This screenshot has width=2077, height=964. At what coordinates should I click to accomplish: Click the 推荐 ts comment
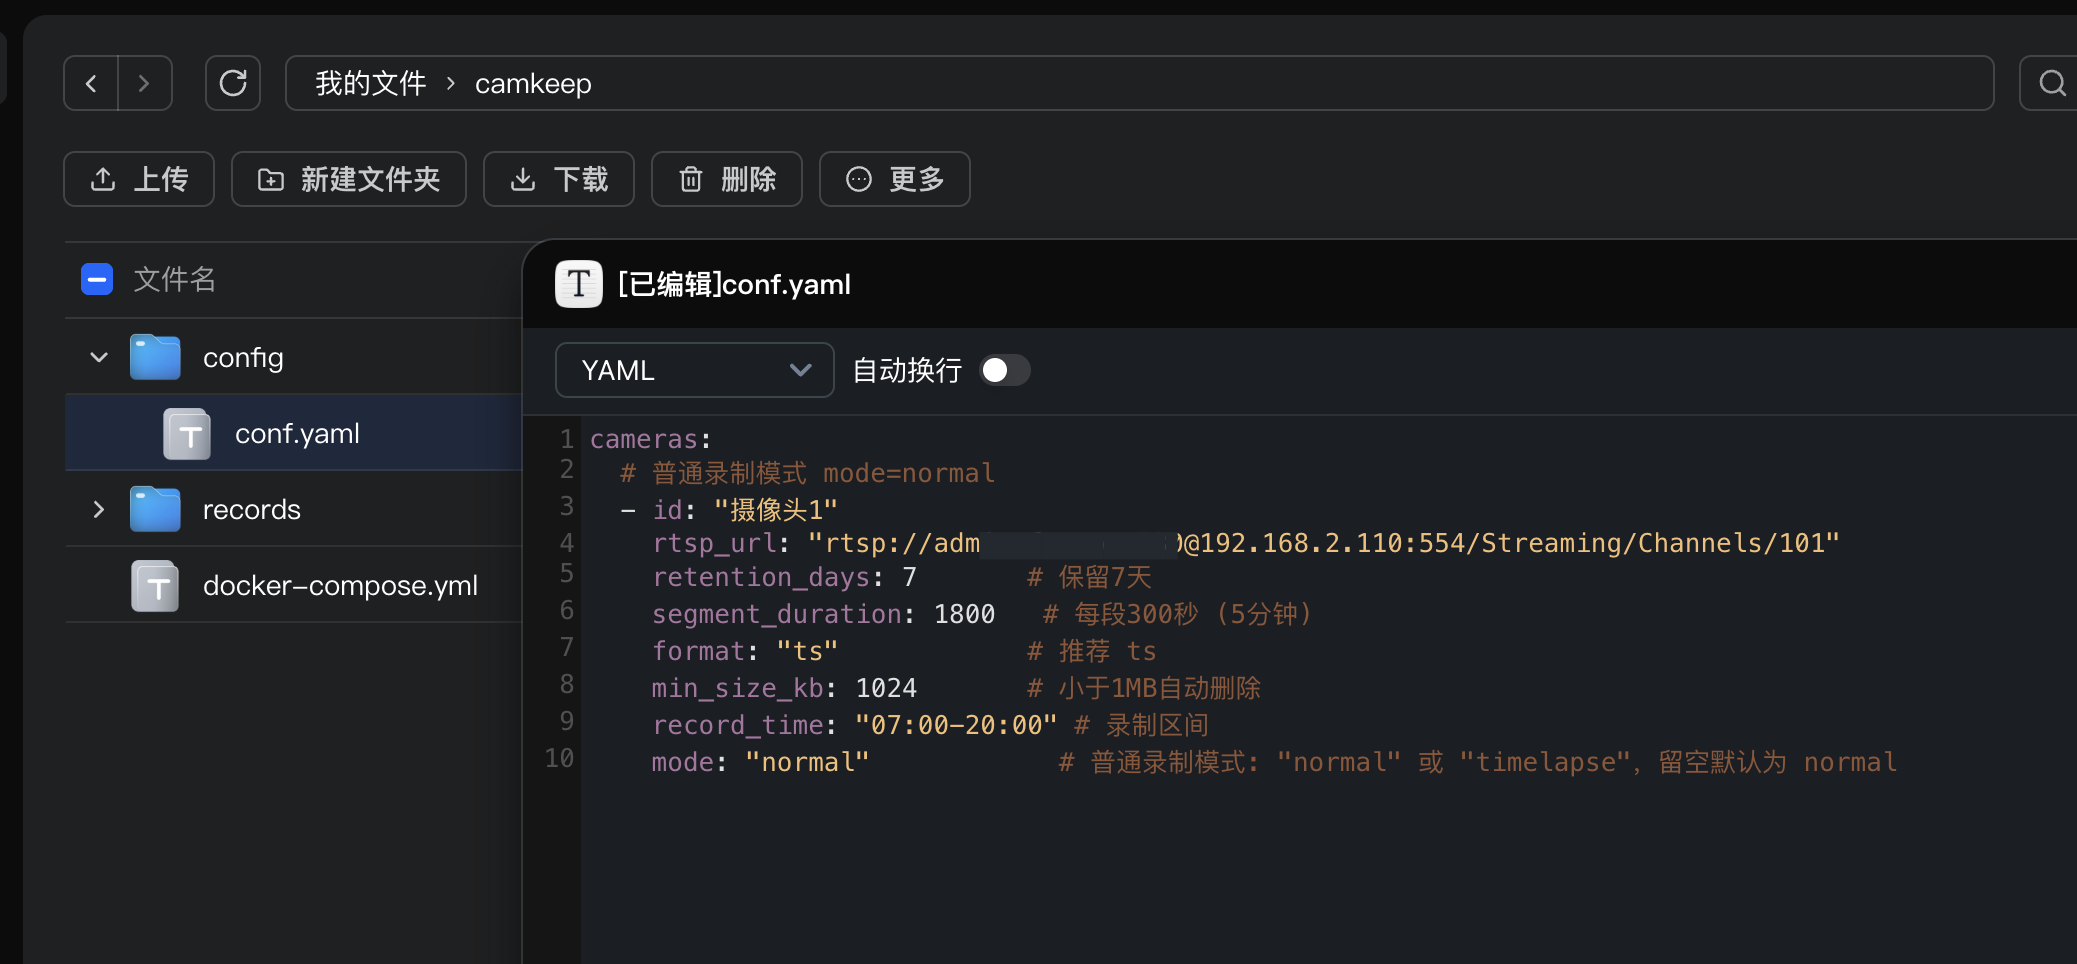(1092, 651)
